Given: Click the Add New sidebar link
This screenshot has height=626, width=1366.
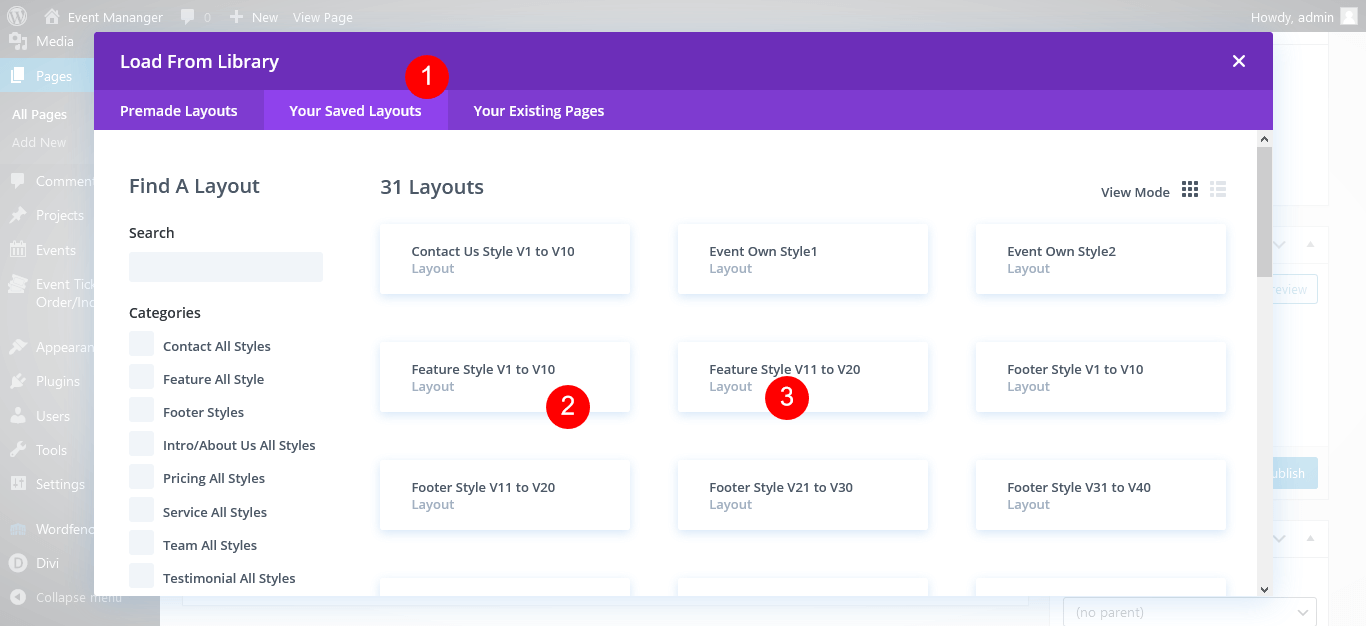Looking at the screenshot, I should pyautogui.click(x=39, y=142).
